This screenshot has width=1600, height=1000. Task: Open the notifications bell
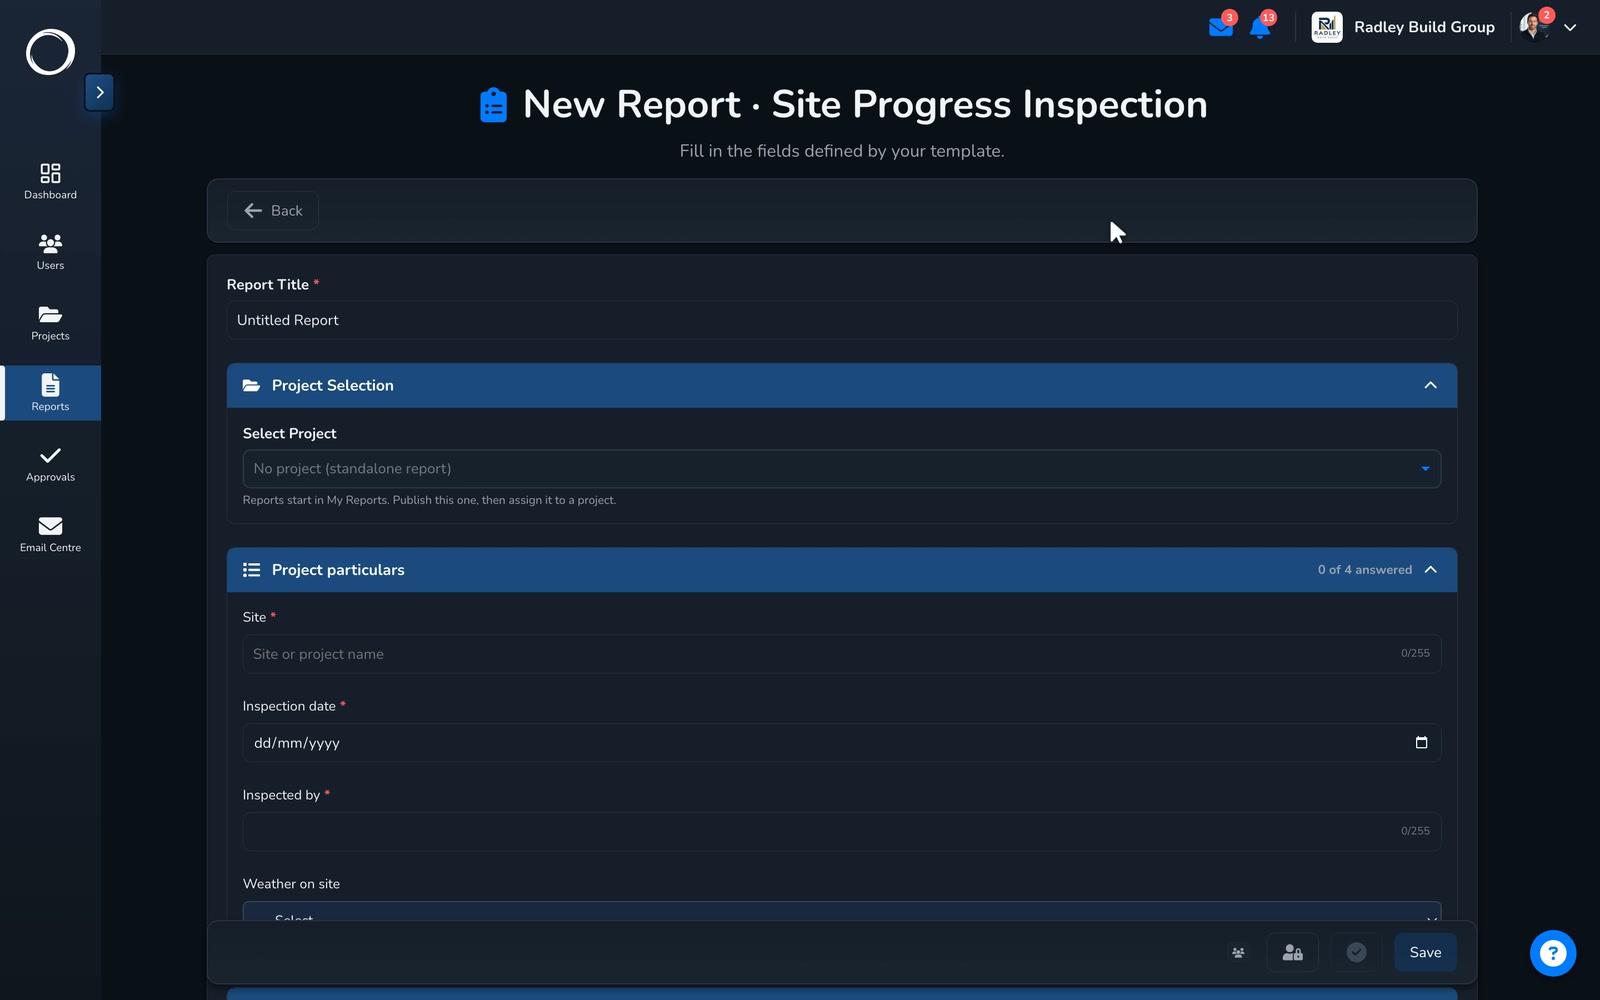[x=1260, y=27]
